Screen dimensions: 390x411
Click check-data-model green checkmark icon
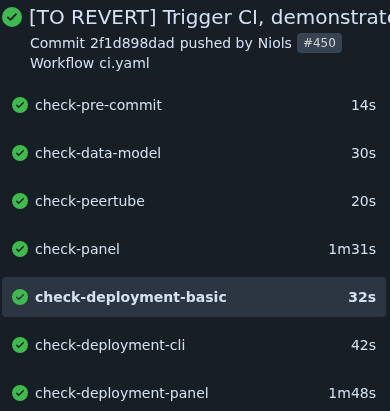click(20, 153)
